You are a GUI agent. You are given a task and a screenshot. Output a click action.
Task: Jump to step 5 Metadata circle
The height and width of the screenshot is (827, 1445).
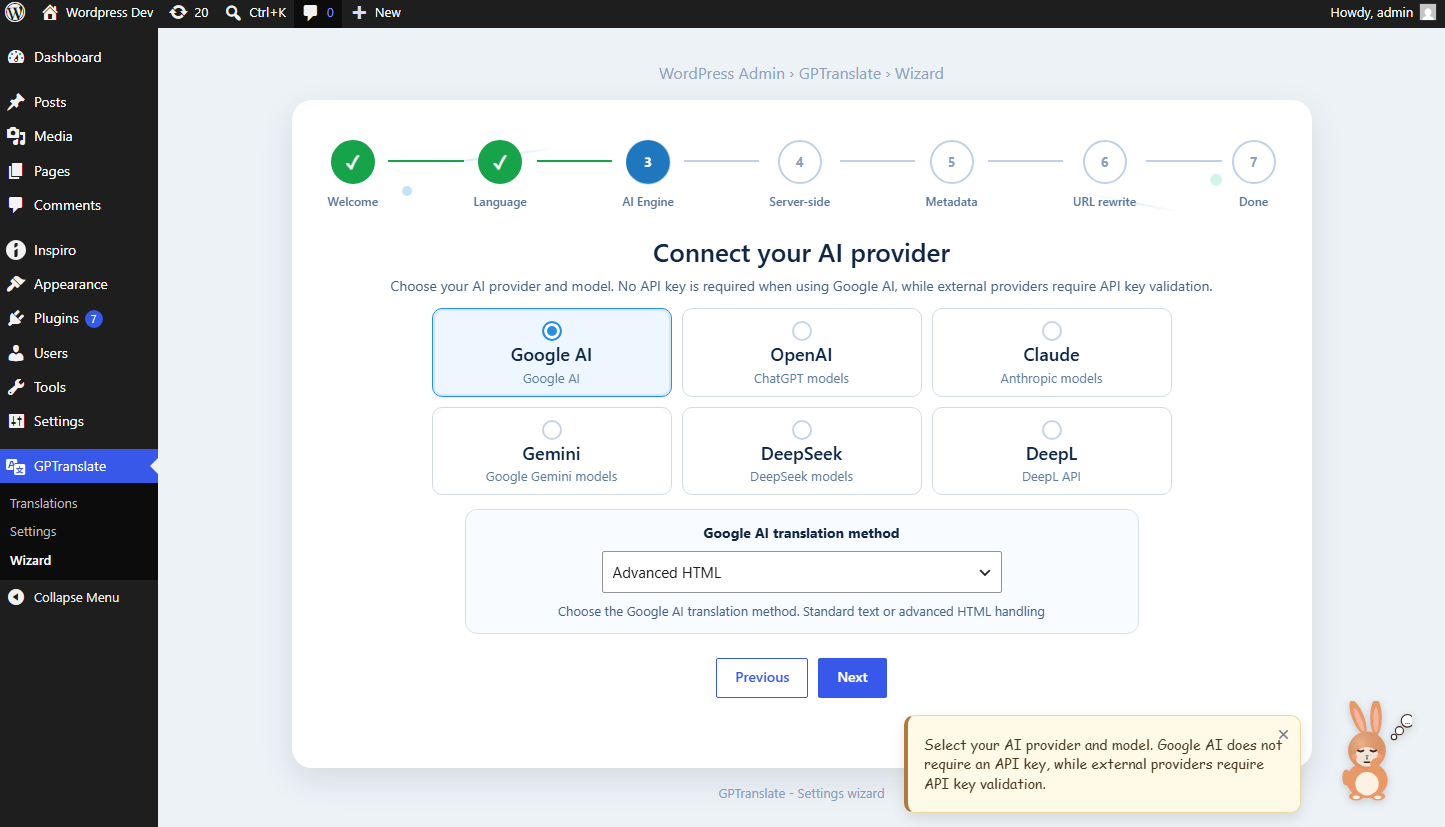952,162
